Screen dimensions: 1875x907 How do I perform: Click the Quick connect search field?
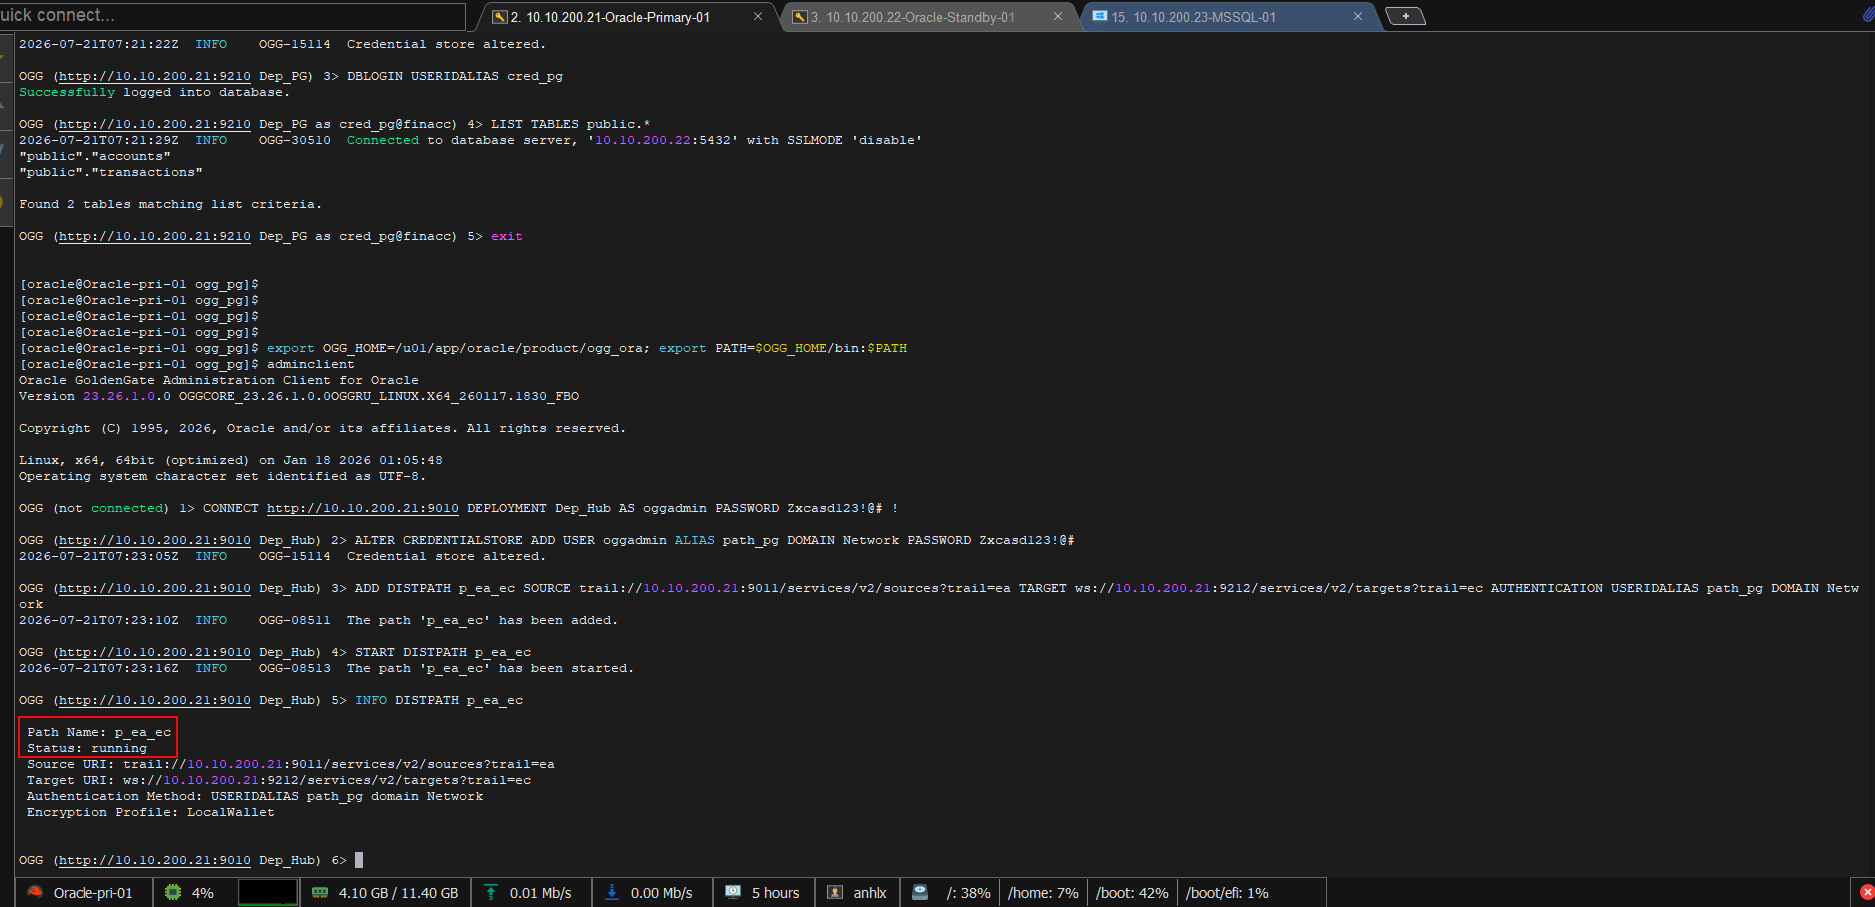(232, 15)
